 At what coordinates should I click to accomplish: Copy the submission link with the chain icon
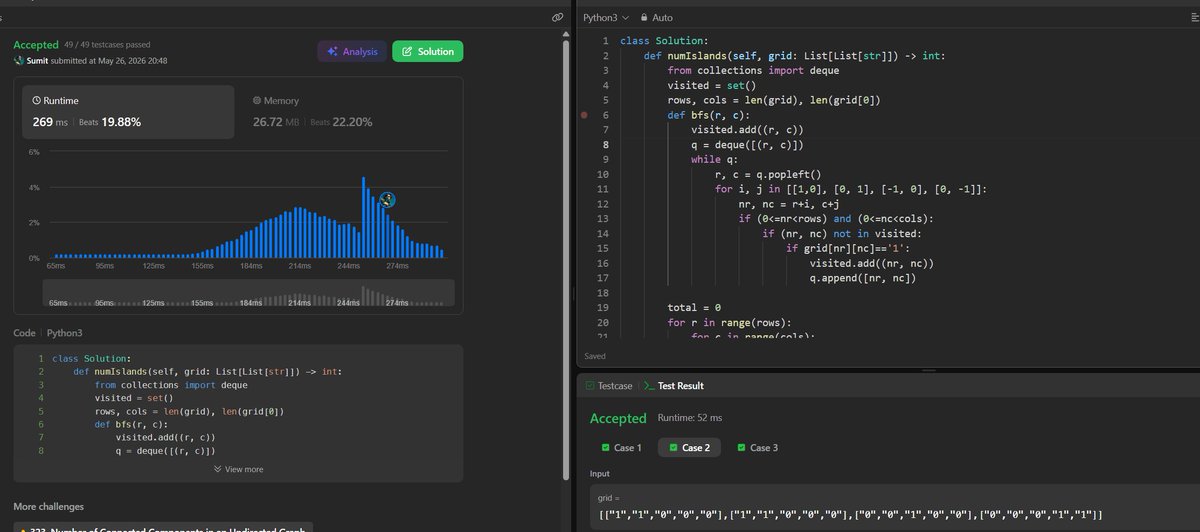[557, 17]
